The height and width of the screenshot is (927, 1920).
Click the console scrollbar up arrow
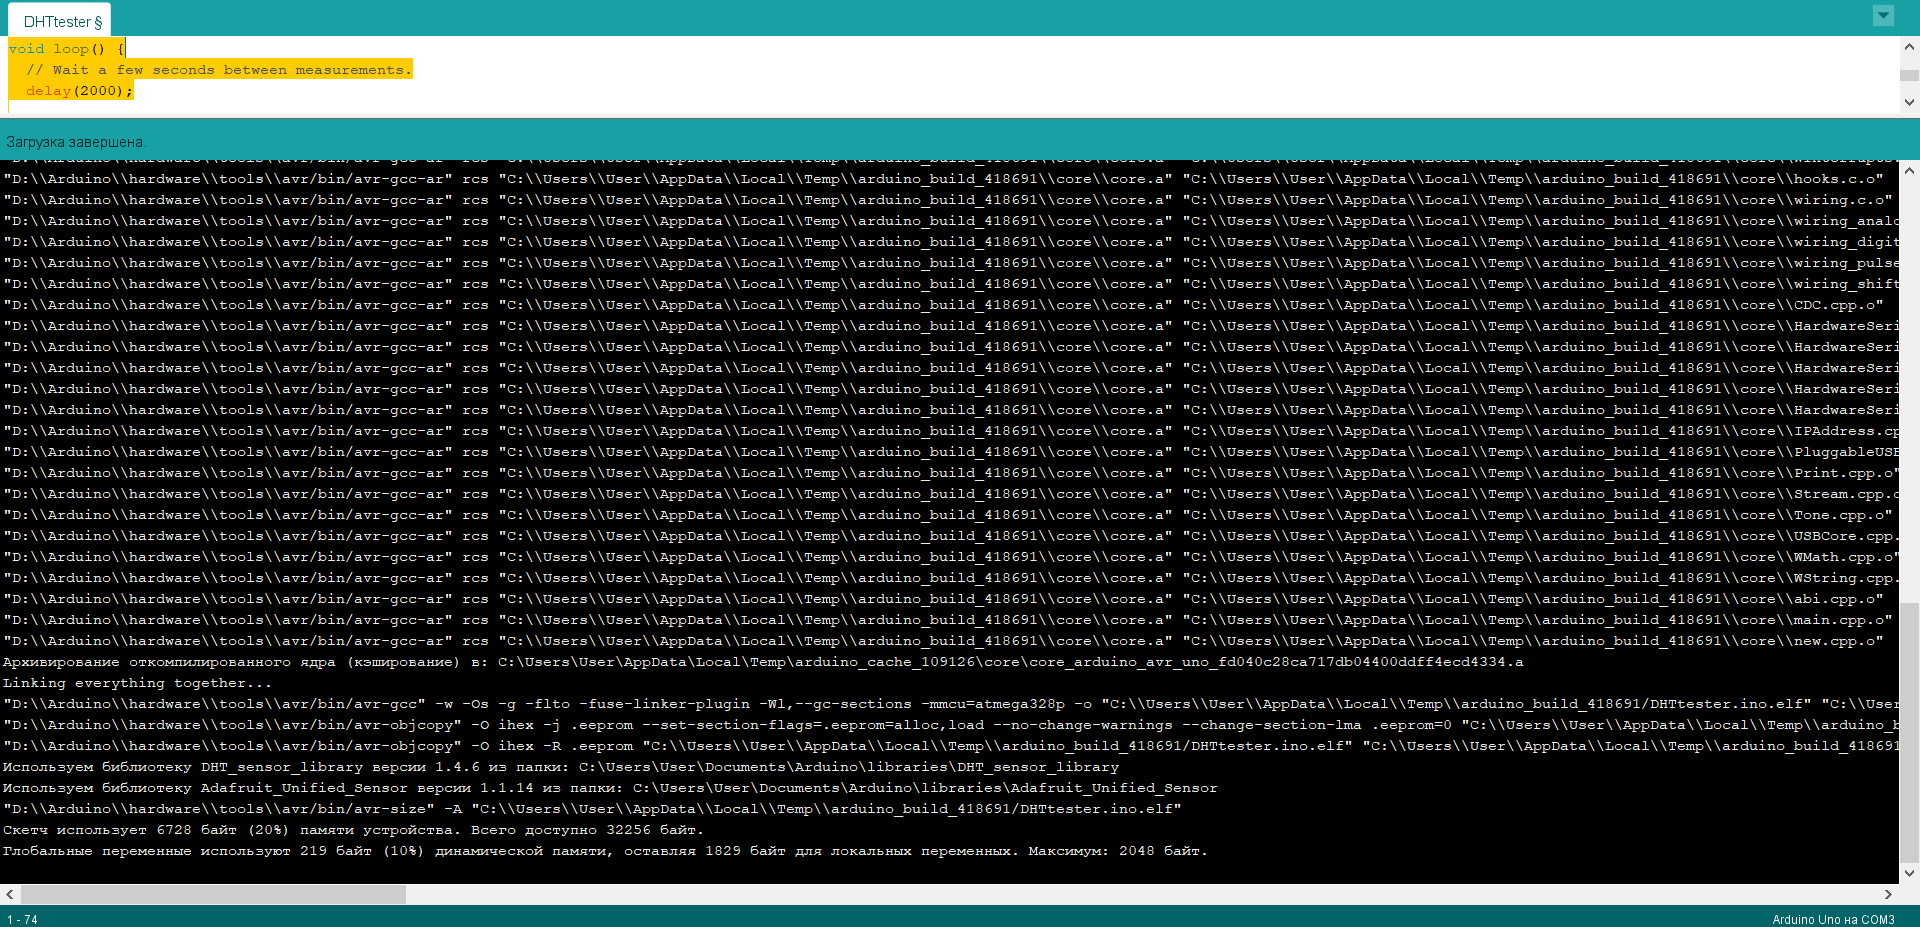[x=1909, y=170]
